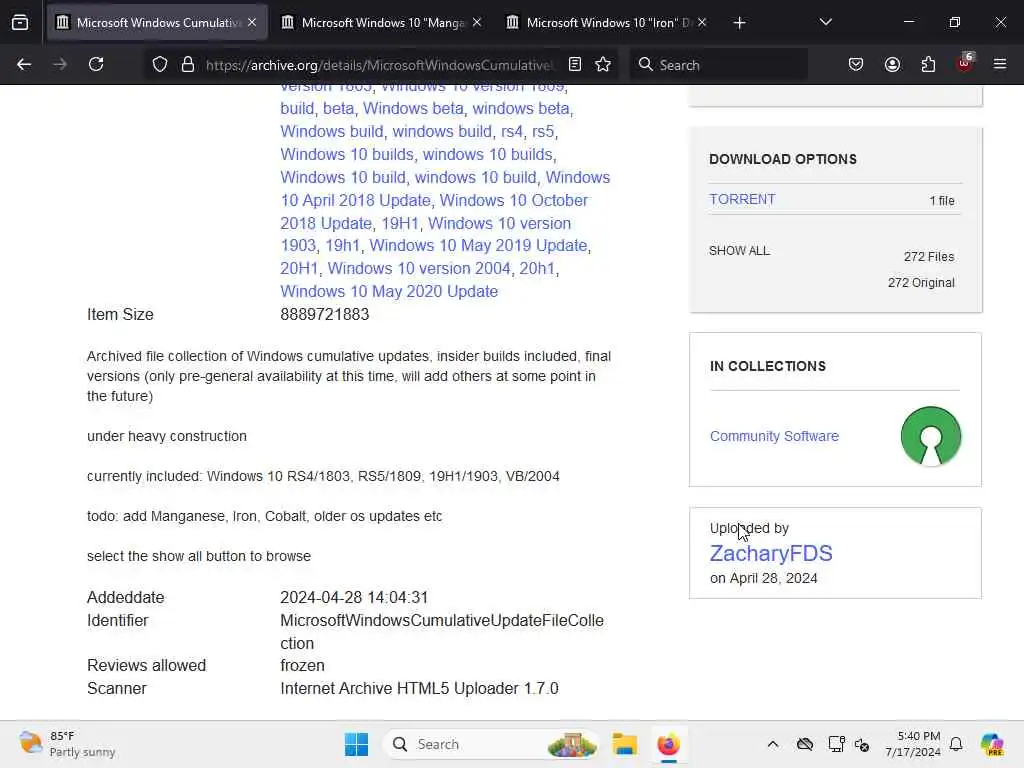Toggle reader view icon

tap(575, 64)
